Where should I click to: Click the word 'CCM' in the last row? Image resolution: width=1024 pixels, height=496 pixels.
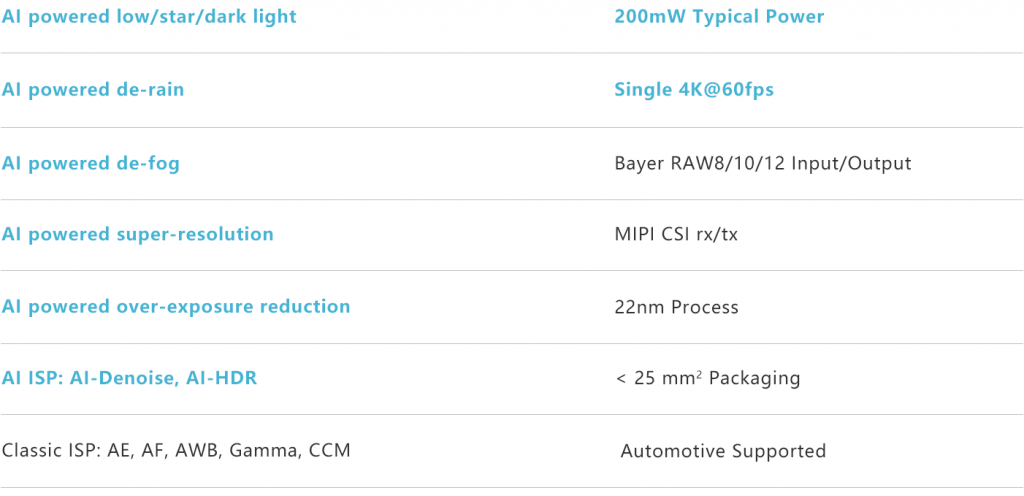(x=329, y=450)
